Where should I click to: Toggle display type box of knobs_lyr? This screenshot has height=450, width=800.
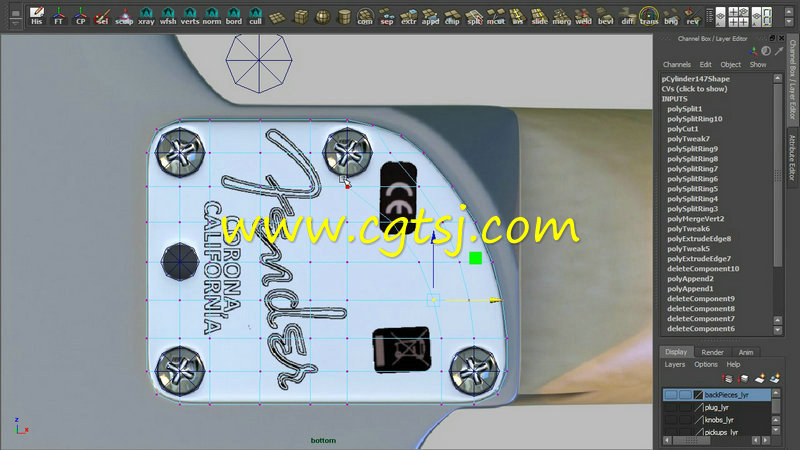[685, 420]
